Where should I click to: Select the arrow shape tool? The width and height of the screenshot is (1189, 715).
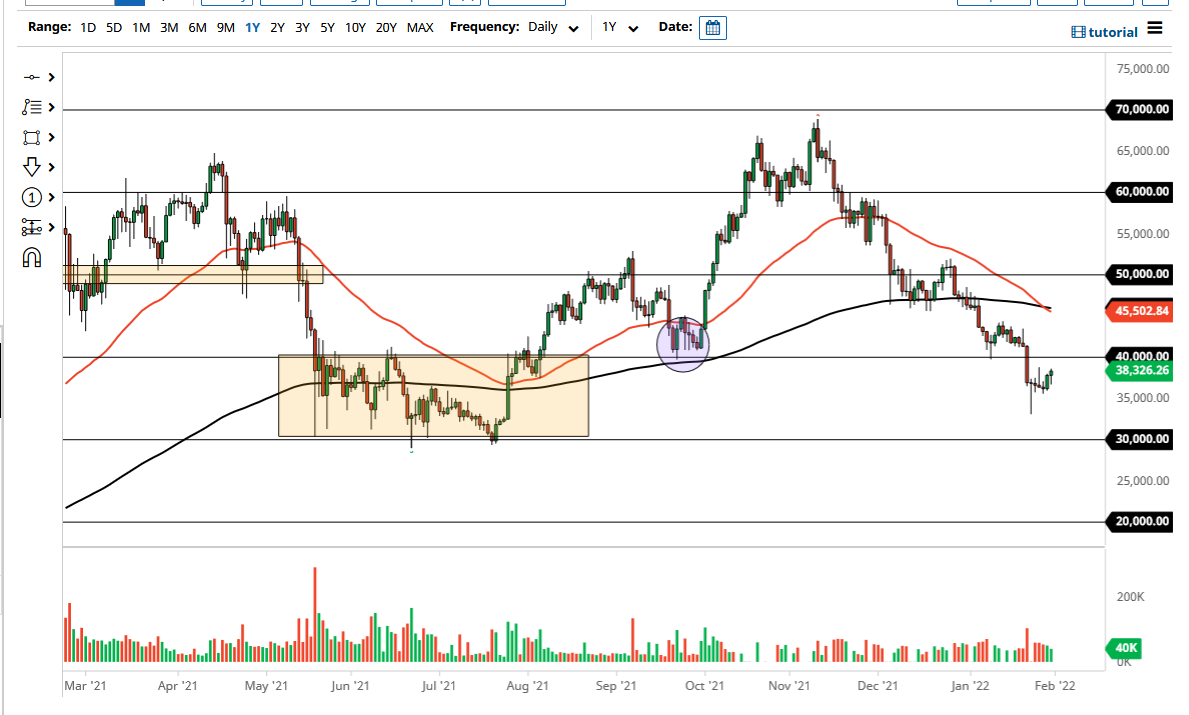[x=31, y=167]
